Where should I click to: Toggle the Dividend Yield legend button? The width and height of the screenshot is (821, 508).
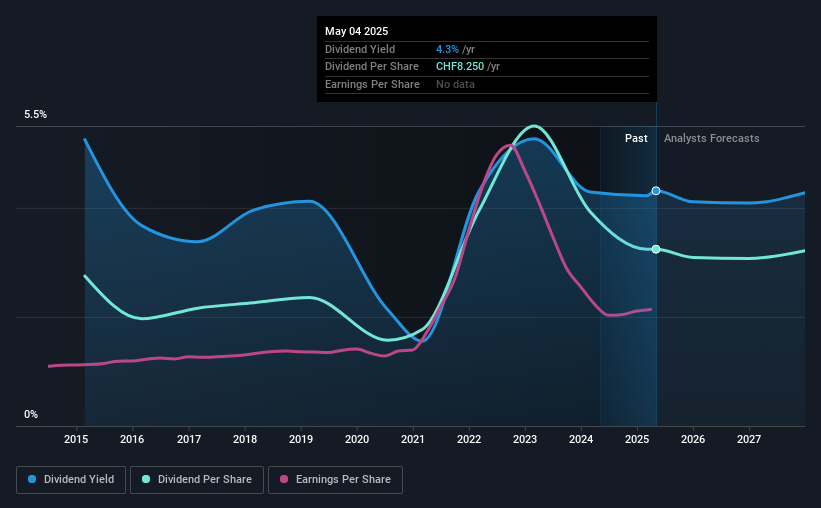click(x=71, y=480)
